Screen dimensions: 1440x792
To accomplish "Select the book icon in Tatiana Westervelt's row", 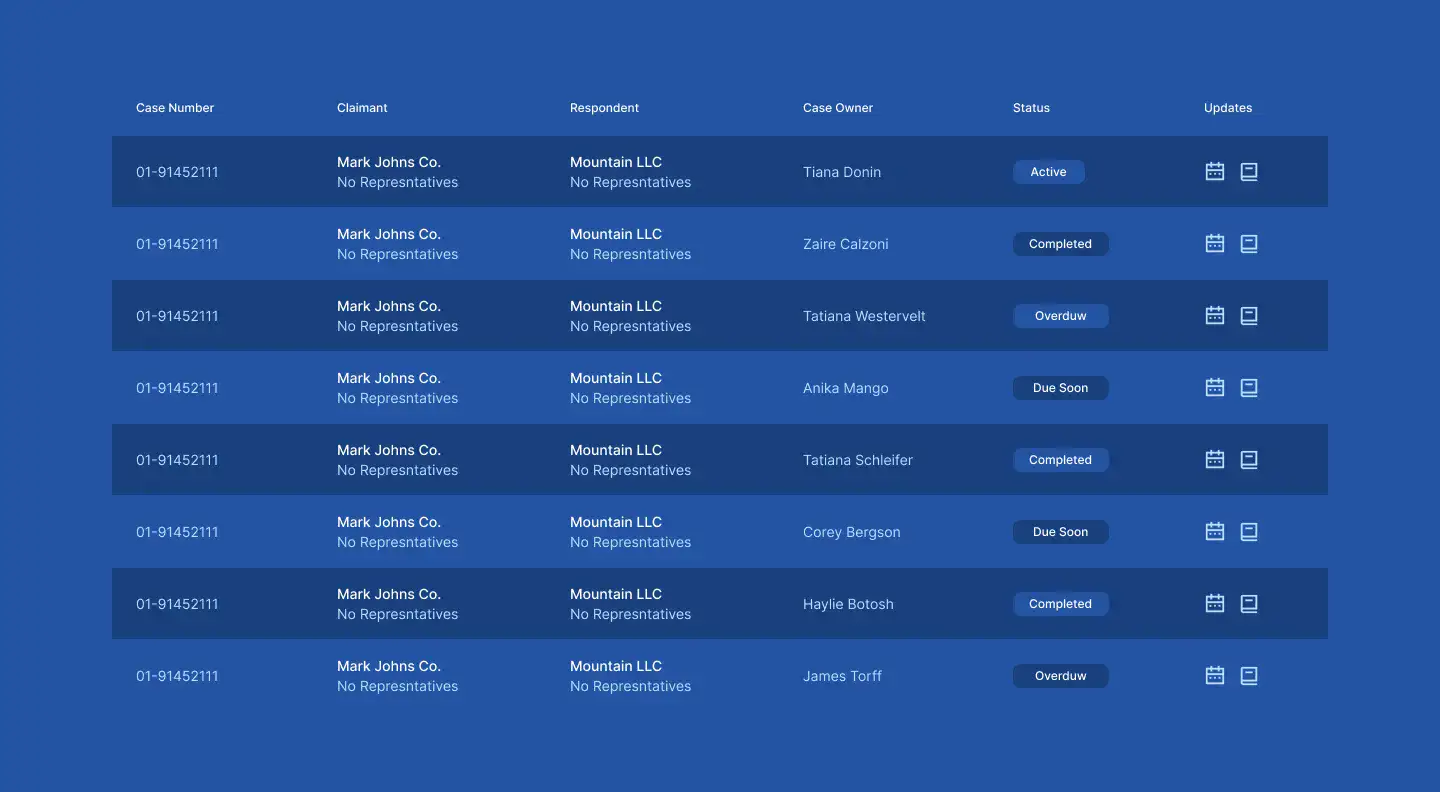I will 1249,315.
